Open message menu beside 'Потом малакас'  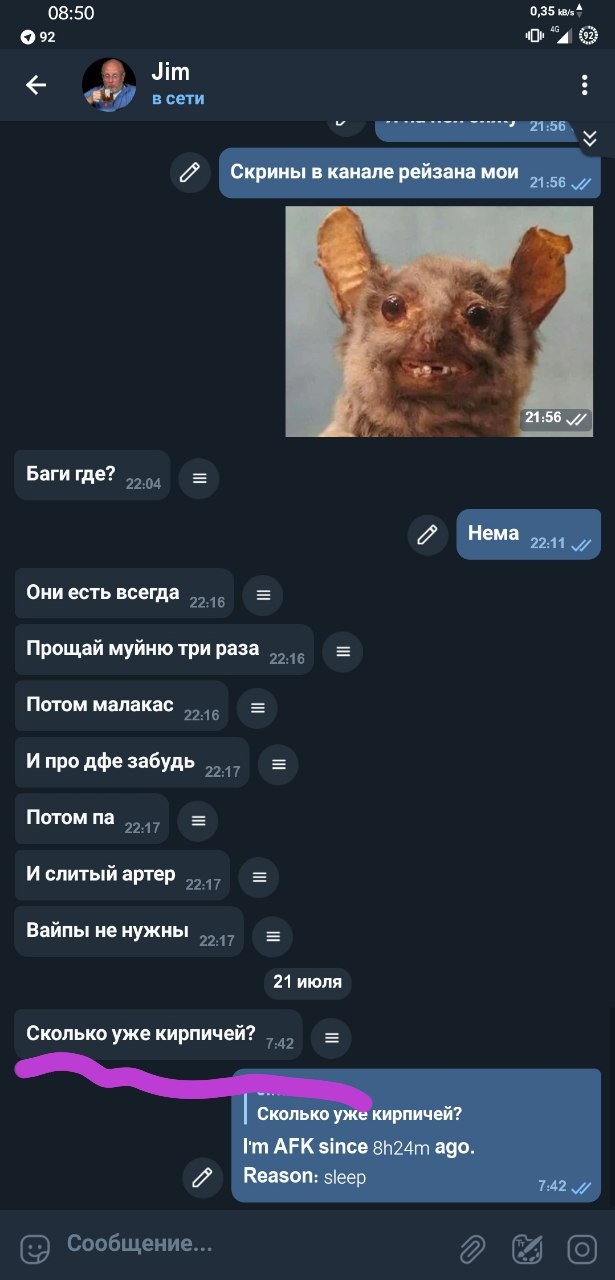pos(257,707)
